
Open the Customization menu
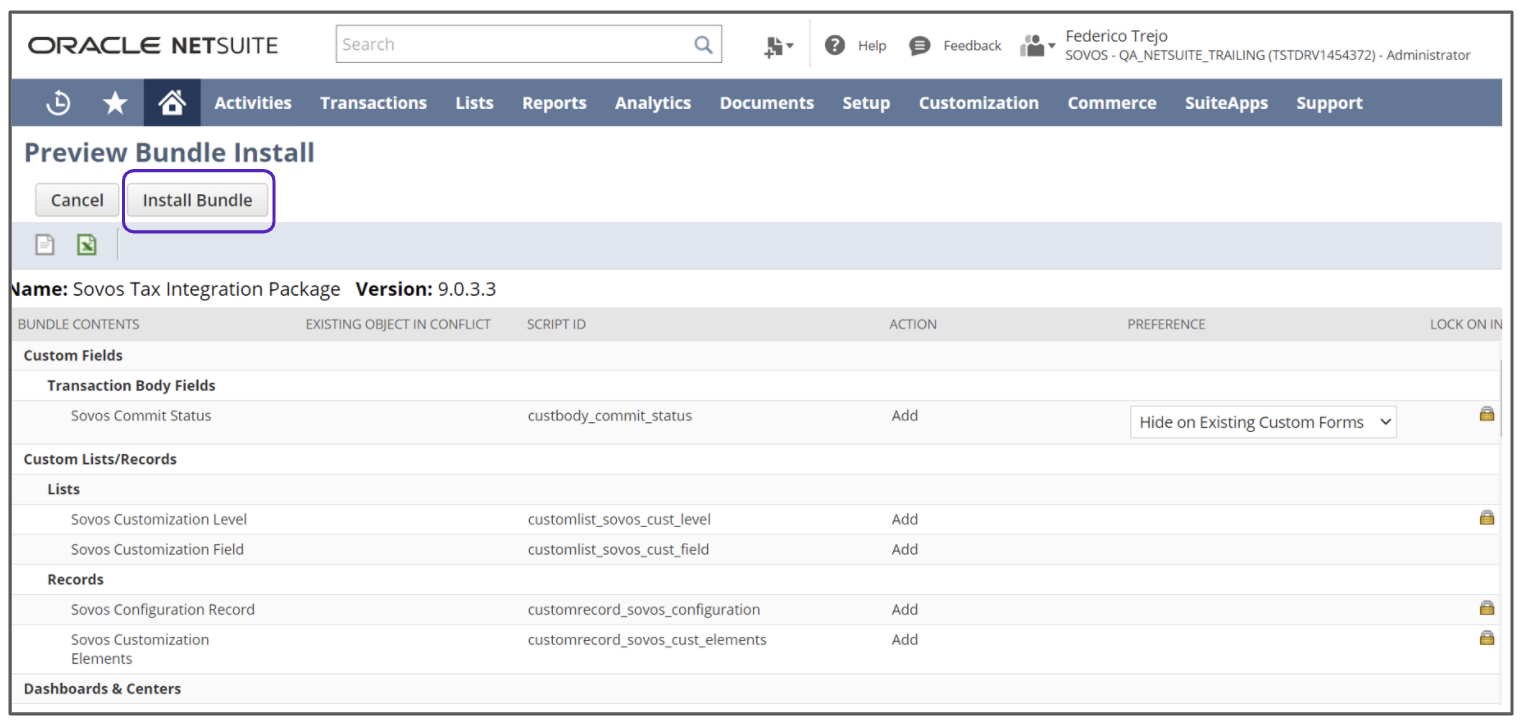978,103
